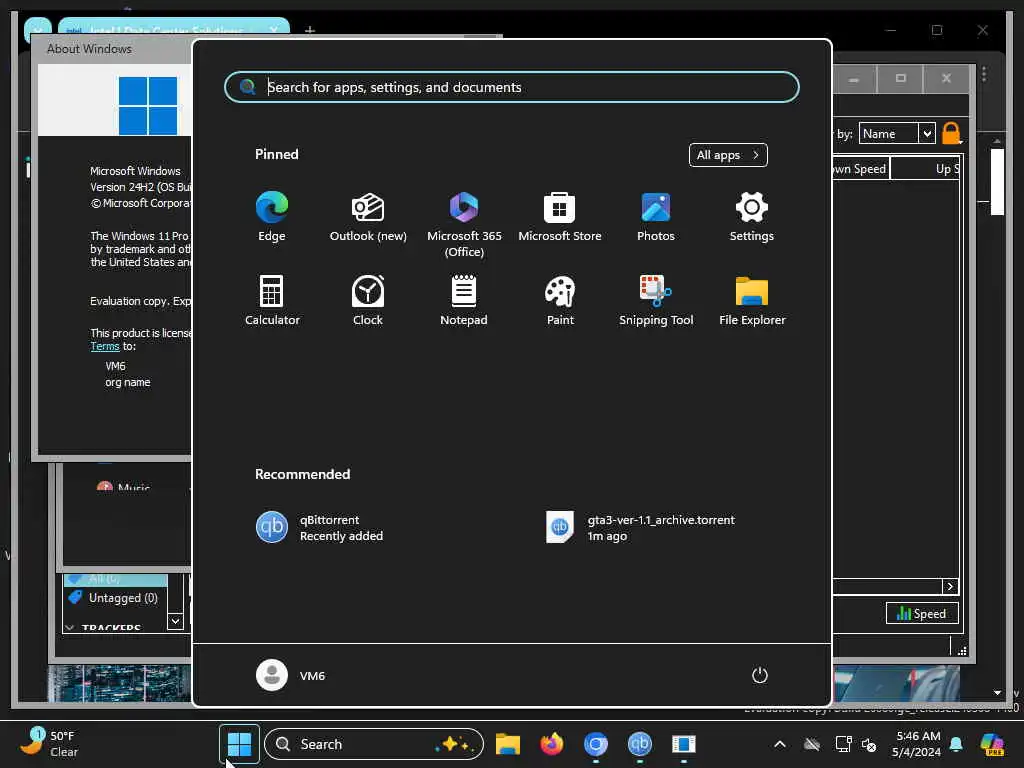Open the Edge pinned app

[272, 217]
